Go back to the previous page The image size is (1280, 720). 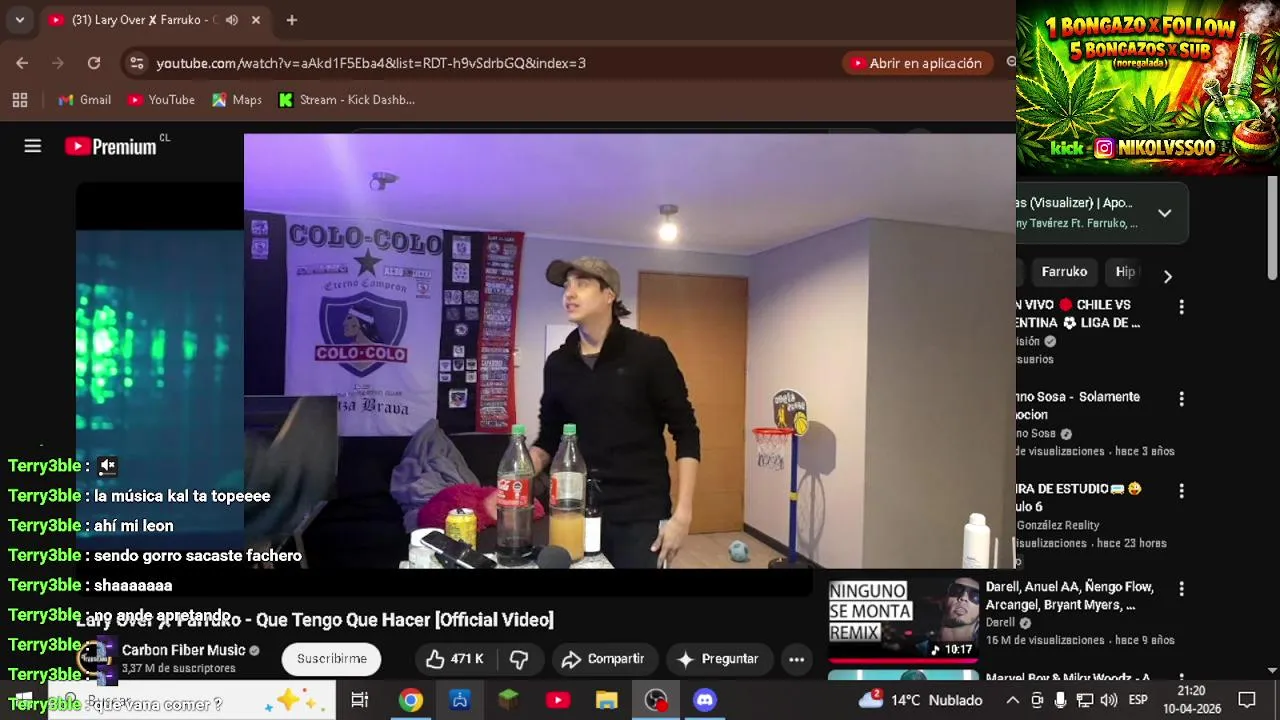[22, 63]
